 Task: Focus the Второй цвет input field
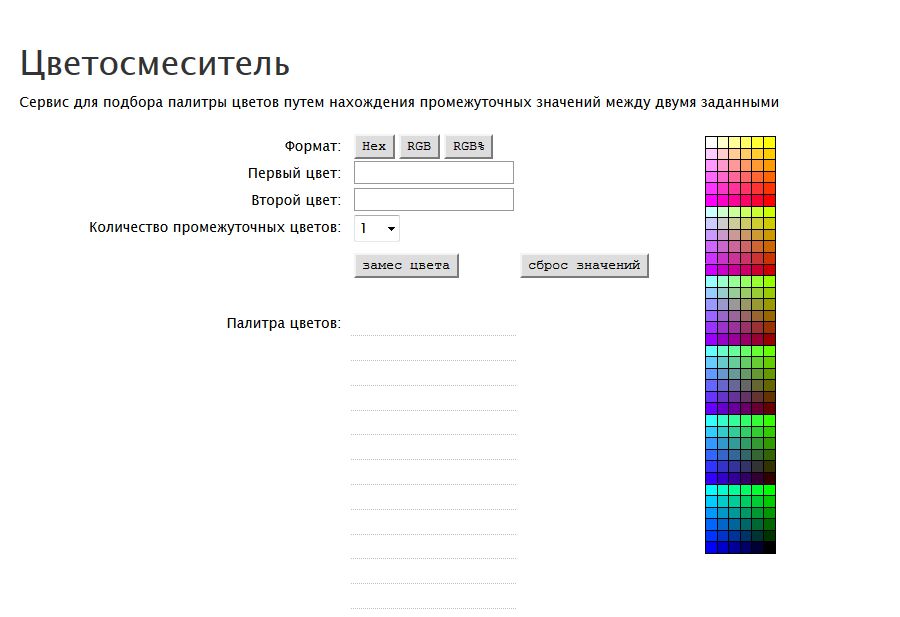click(434, 200)
